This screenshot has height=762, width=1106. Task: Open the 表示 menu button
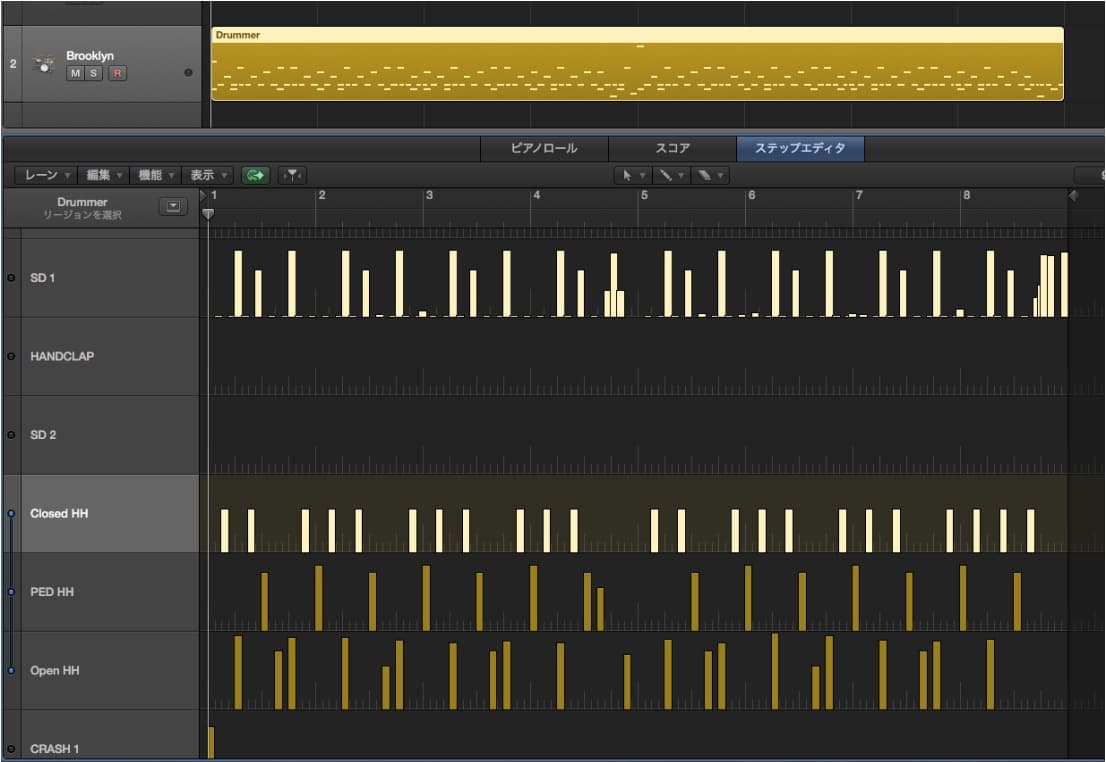pyautogui.click(x=209, y=175)
